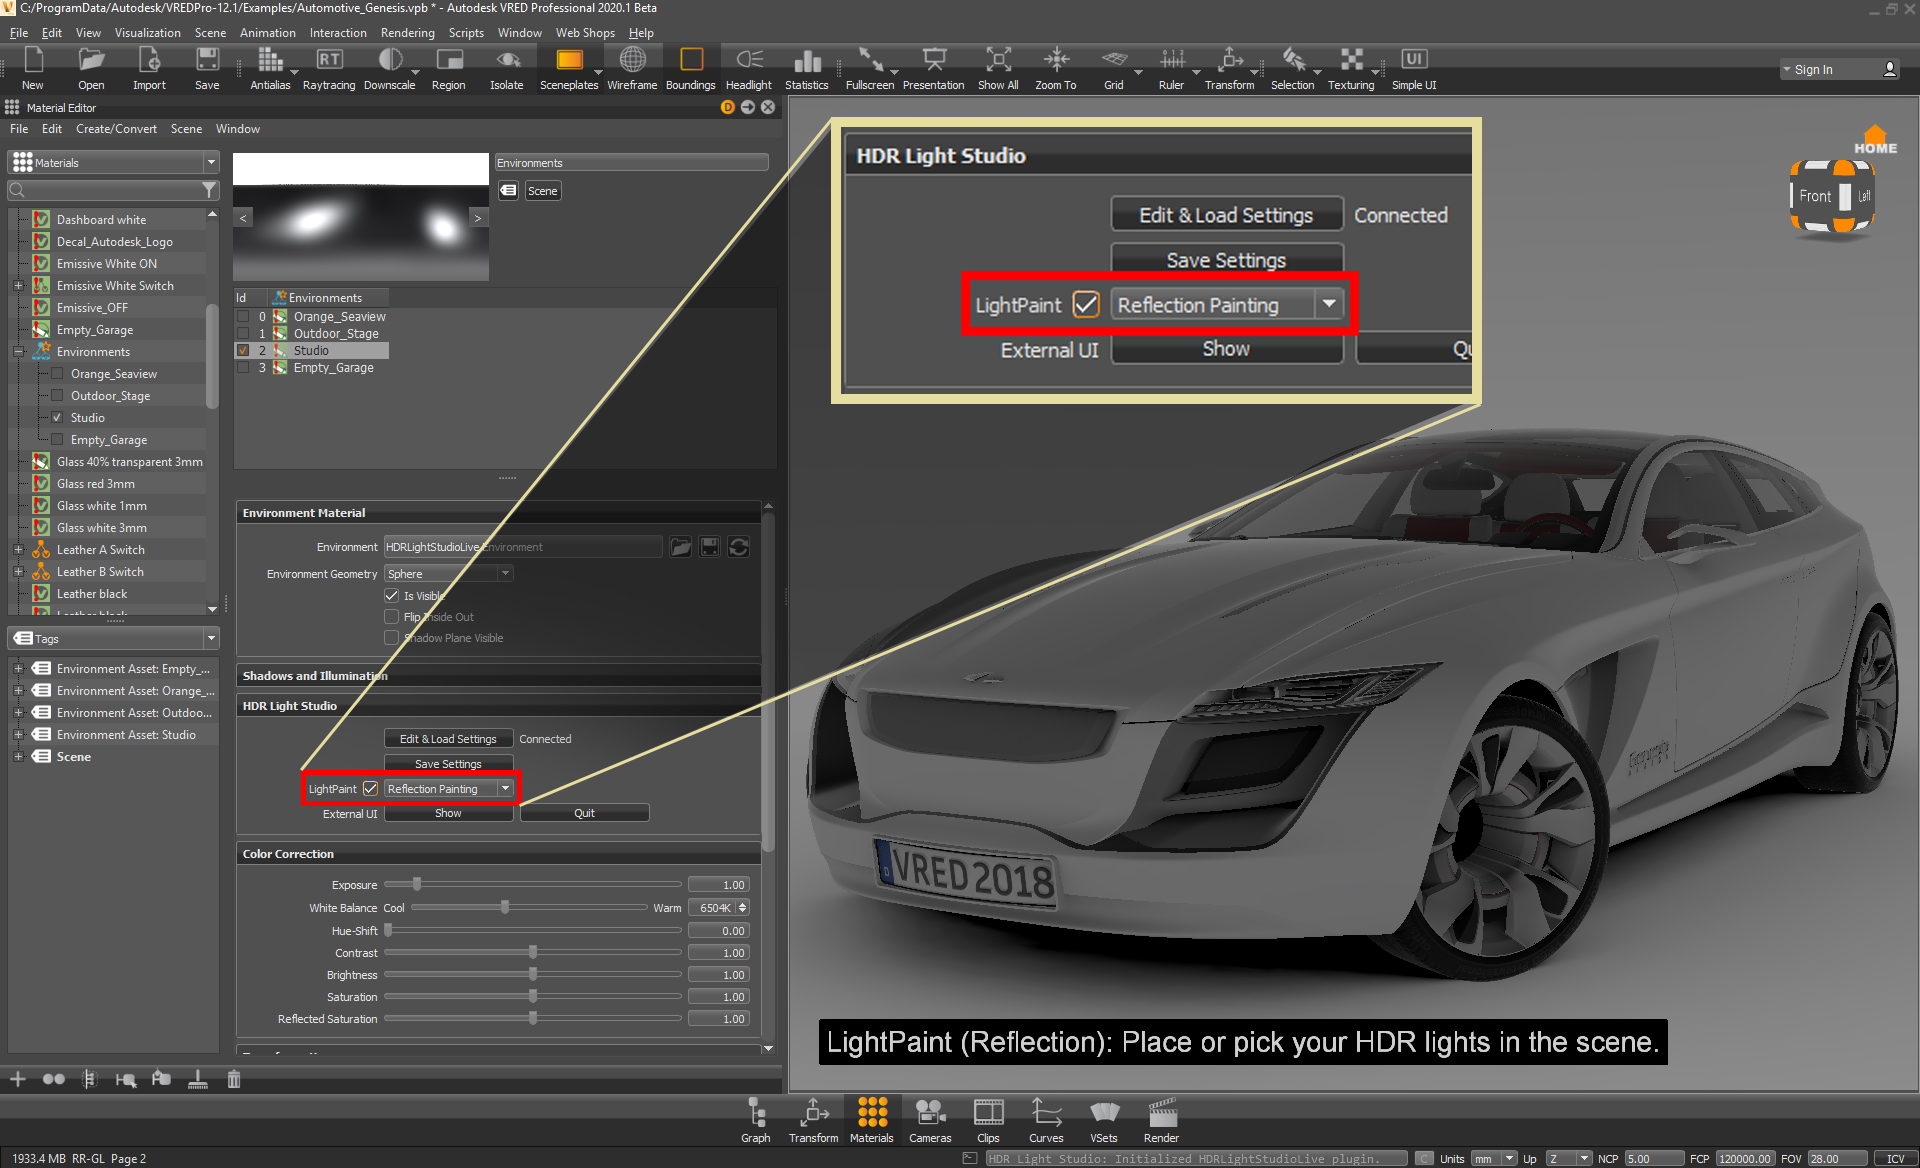This screenshot has height=1168, width=1920.
Task: Click the Show All icon
Action: coord(998,68)
